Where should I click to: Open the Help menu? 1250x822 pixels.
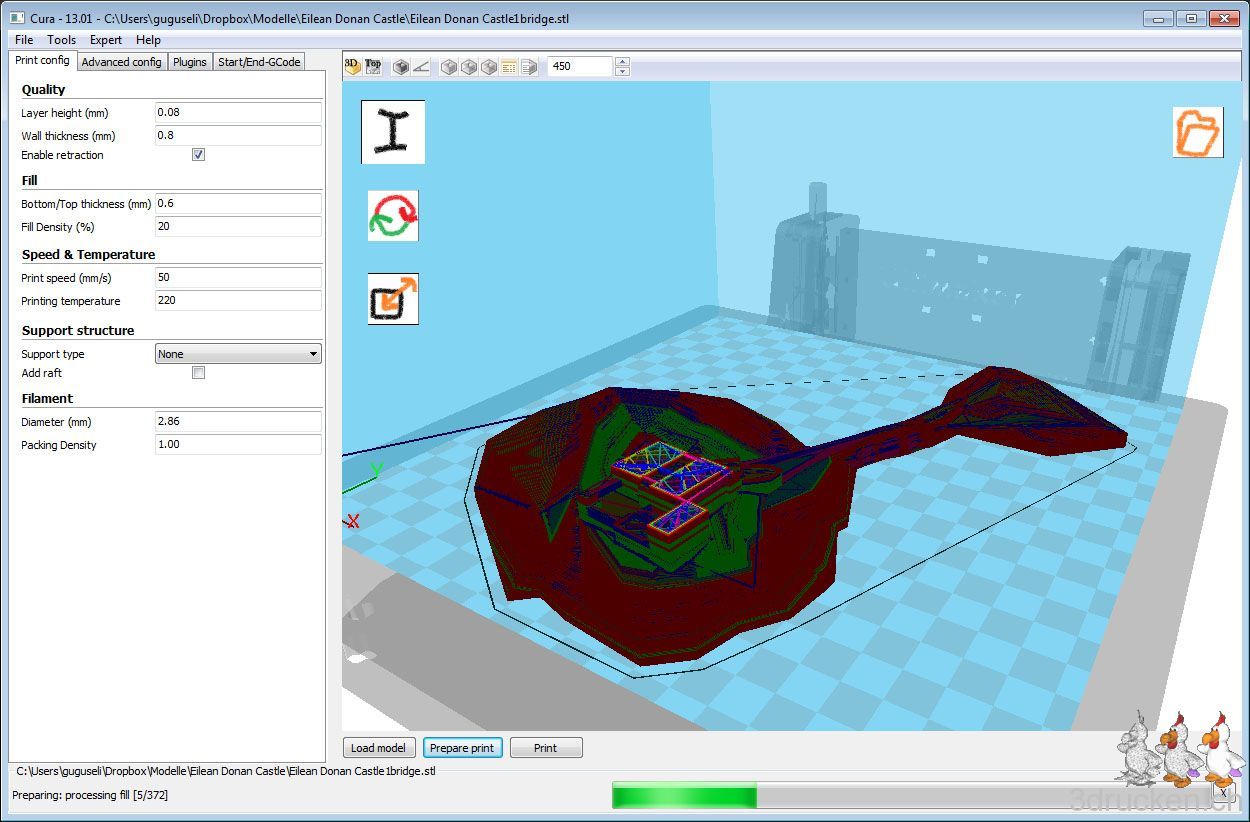(148, 40)
